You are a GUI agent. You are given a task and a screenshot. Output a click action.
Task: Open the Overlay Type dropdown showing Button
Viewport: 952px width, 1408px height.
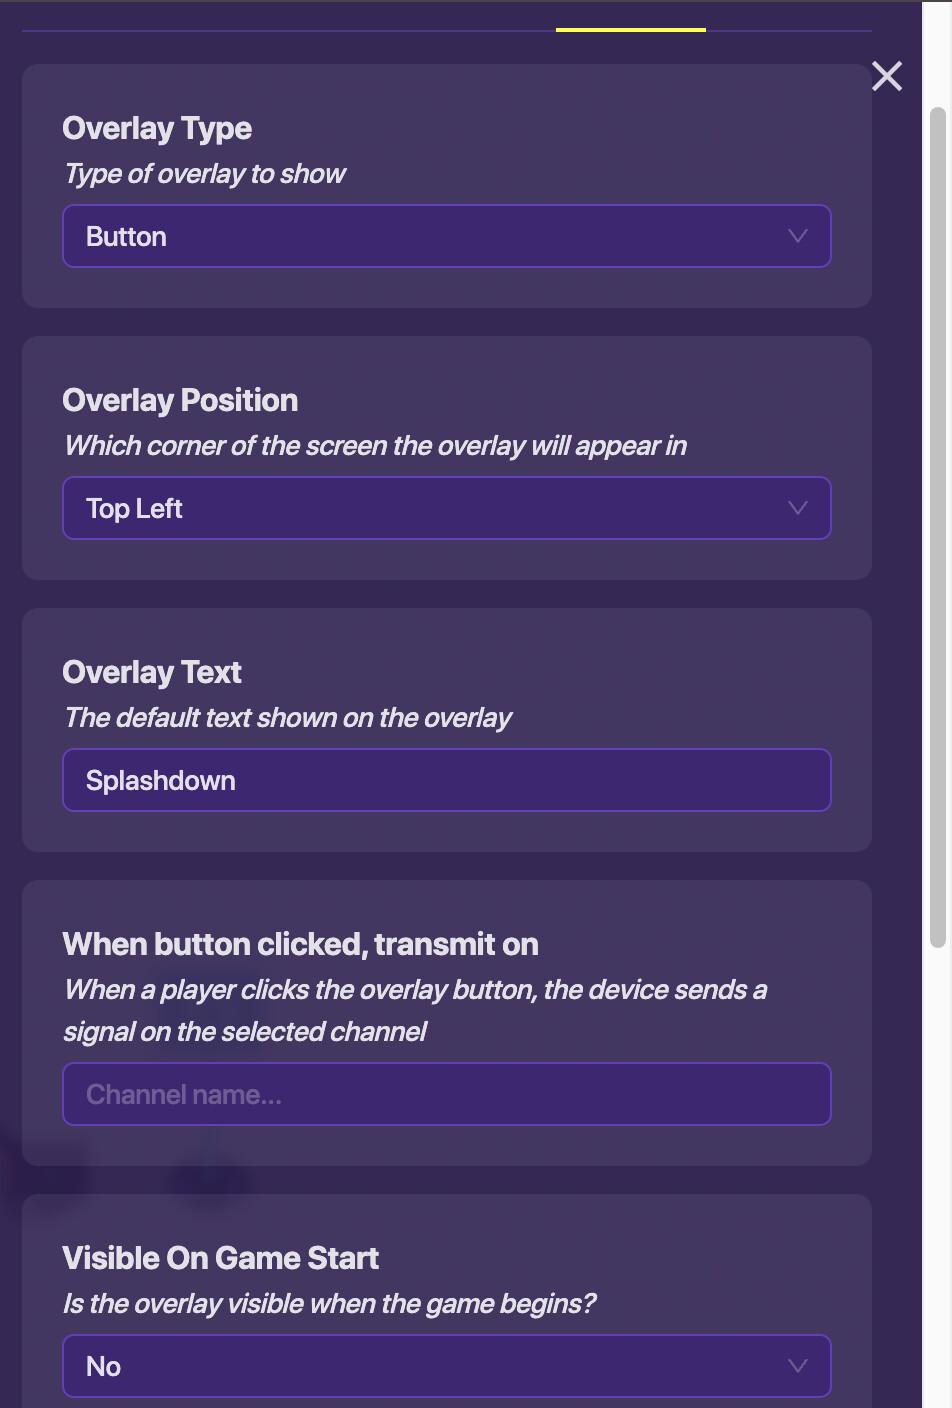pos(446,236)
